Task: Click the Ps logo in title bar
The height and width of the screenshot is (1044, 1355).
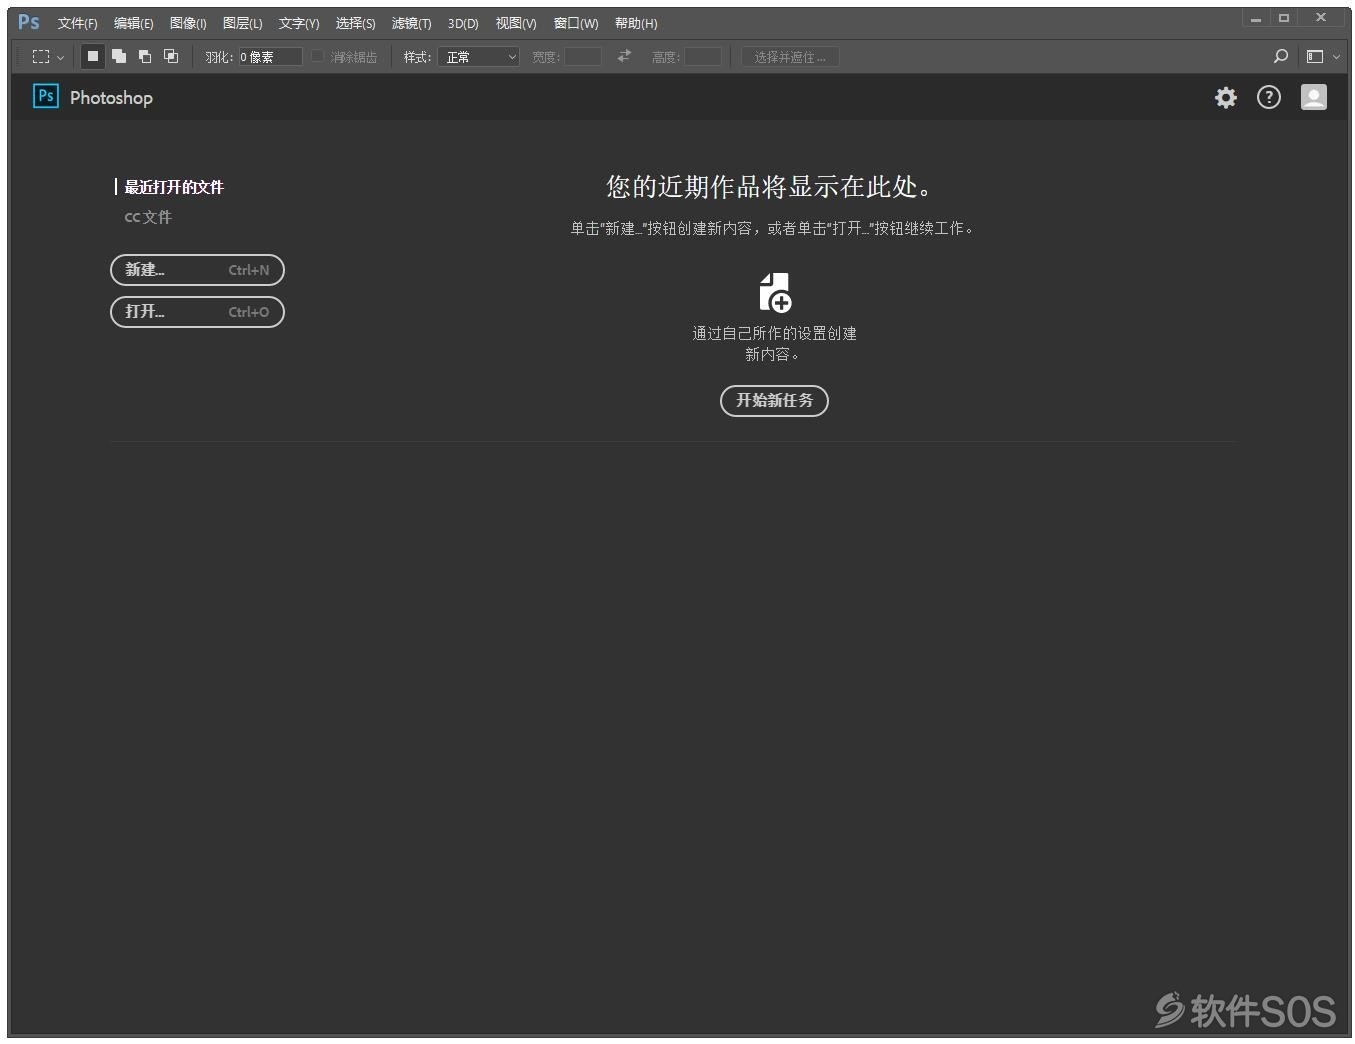Action: click(29, 22)
